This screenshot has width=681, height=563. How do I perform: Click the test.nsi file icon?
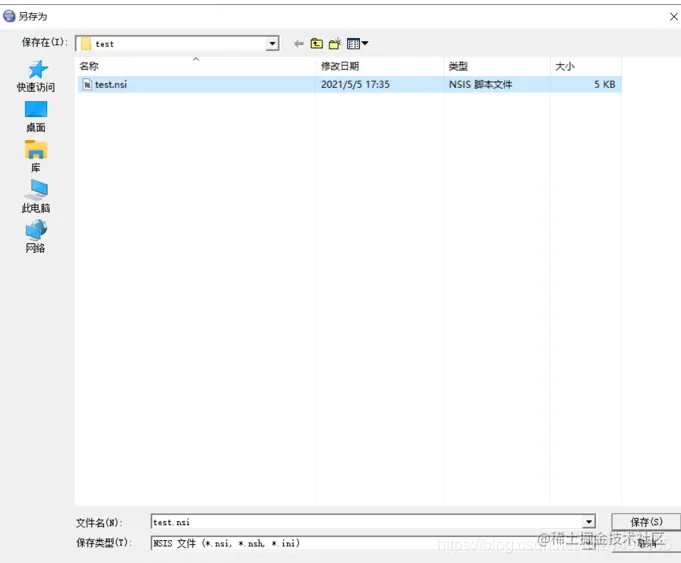[87, 84]
